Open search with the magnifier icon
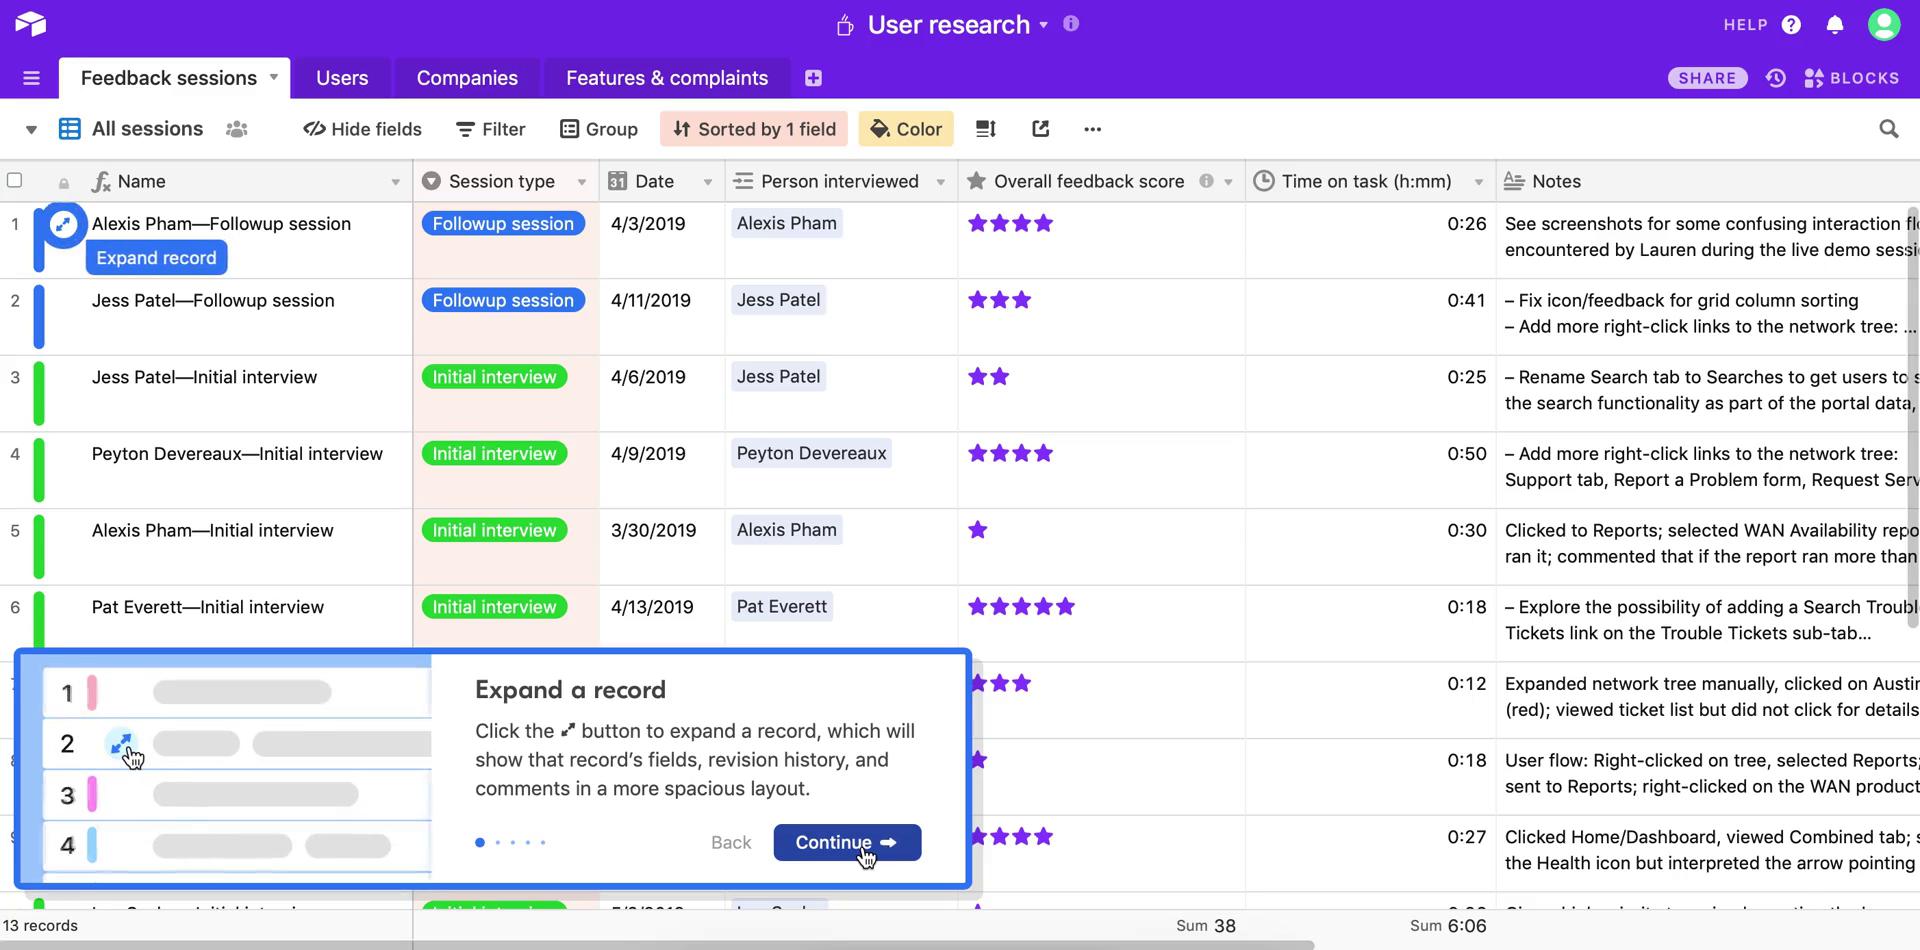 click(1889, 128)
